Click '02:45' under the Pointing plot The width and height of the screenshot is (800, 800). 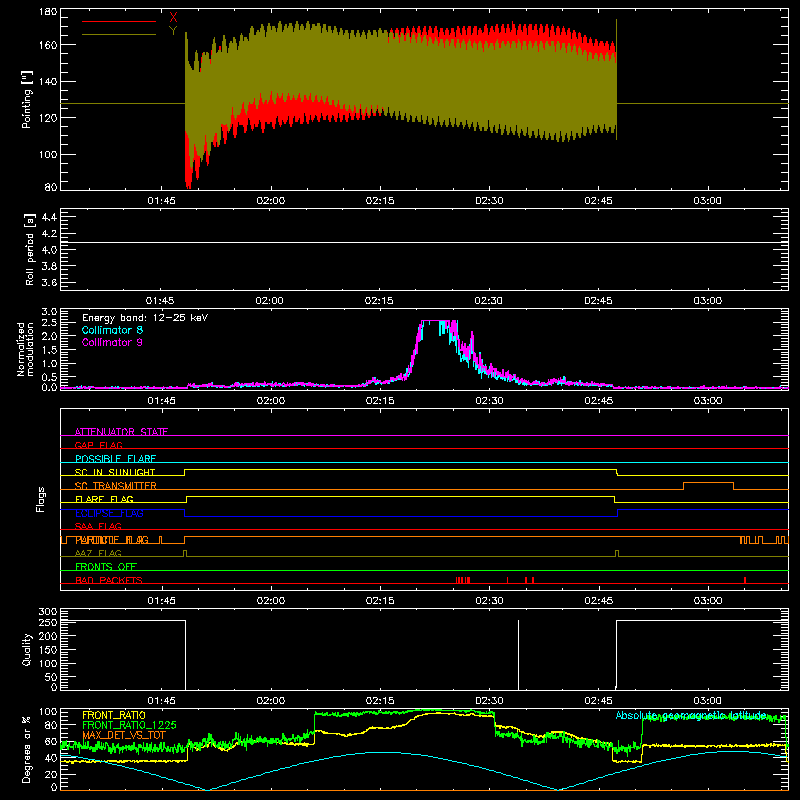598,201
